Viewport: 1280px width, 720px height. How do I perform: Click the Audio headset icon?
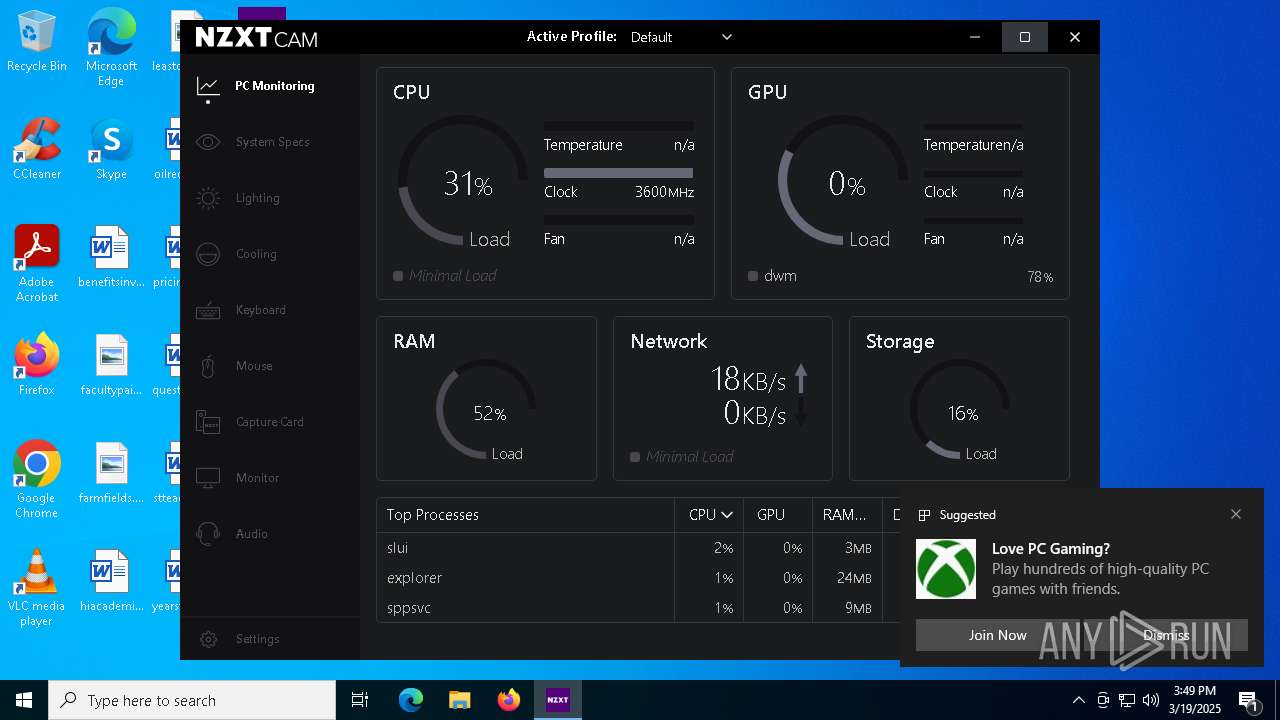point(208,534)
